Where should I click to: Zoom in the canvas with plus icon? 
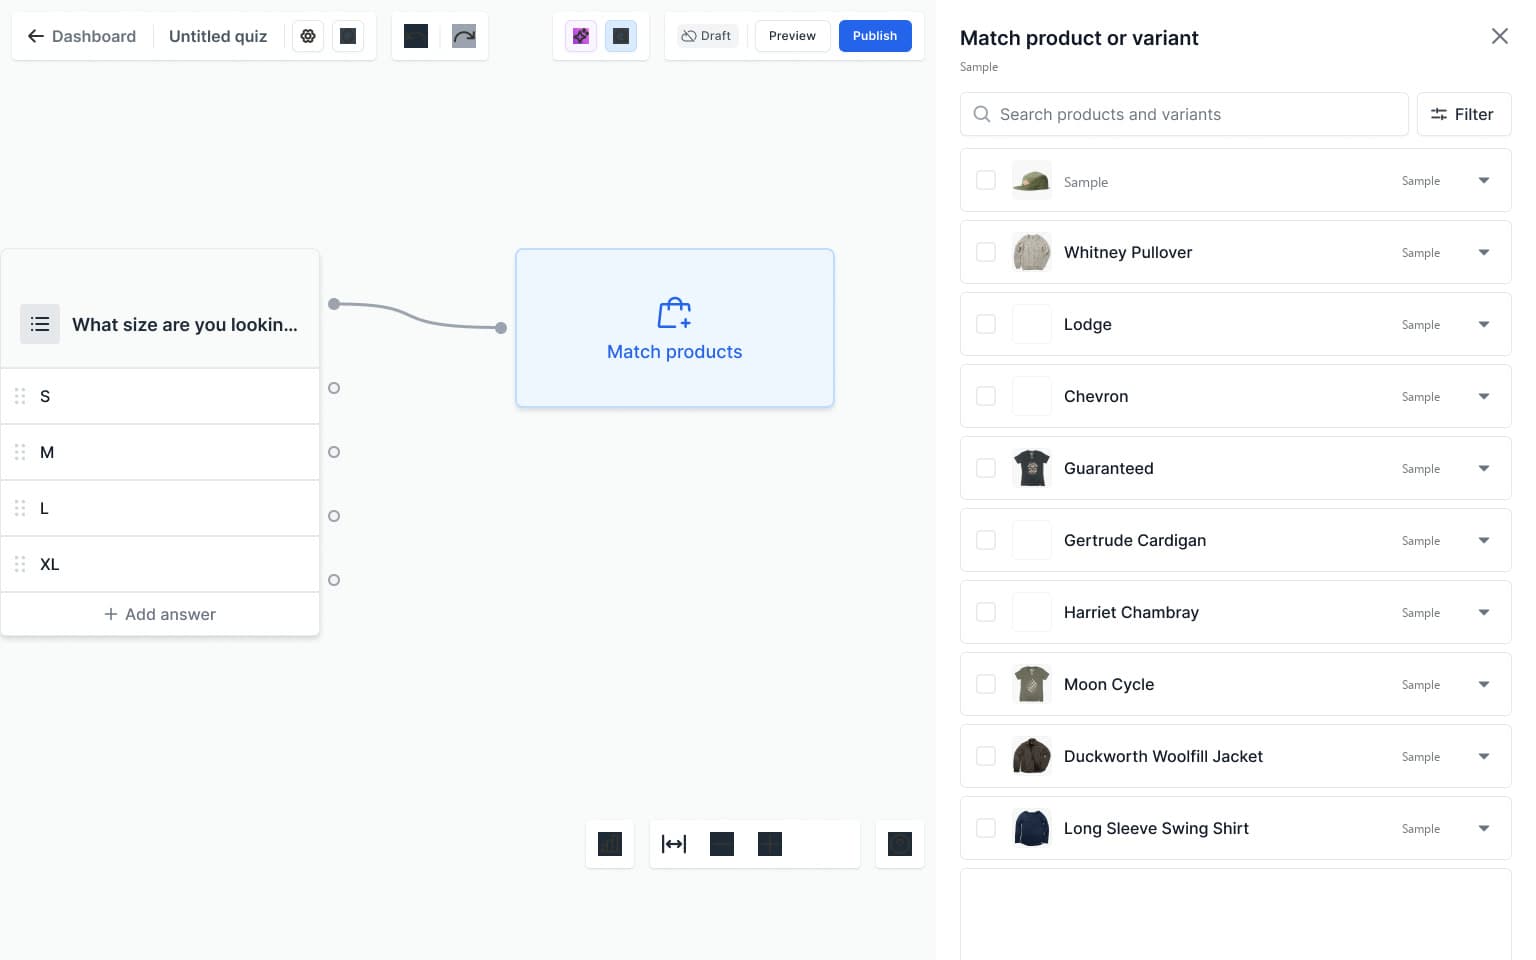coord(770,844)
